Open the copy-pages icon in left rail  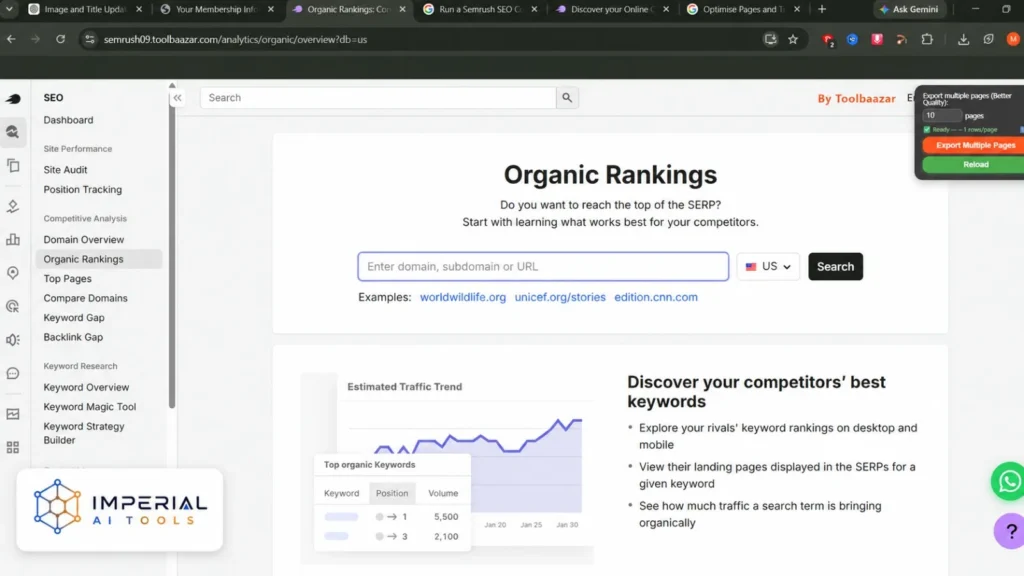[13, 166]
